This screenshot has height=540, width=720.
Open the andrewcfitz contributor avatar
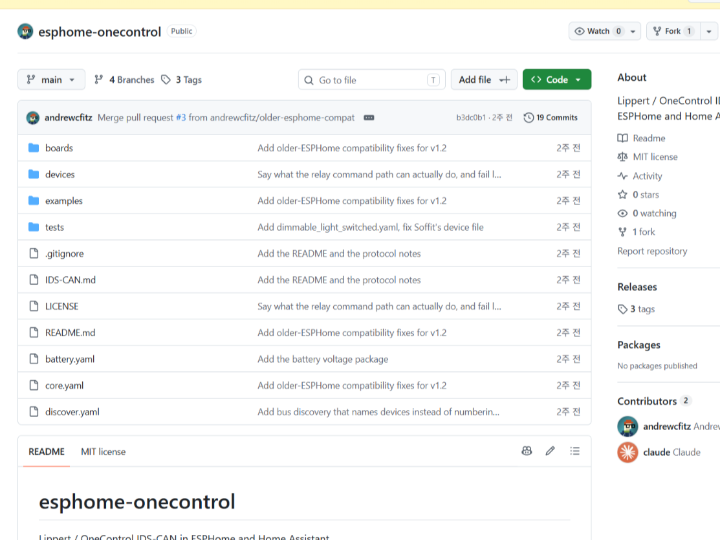pyautogui.click(x=628, y=427)
